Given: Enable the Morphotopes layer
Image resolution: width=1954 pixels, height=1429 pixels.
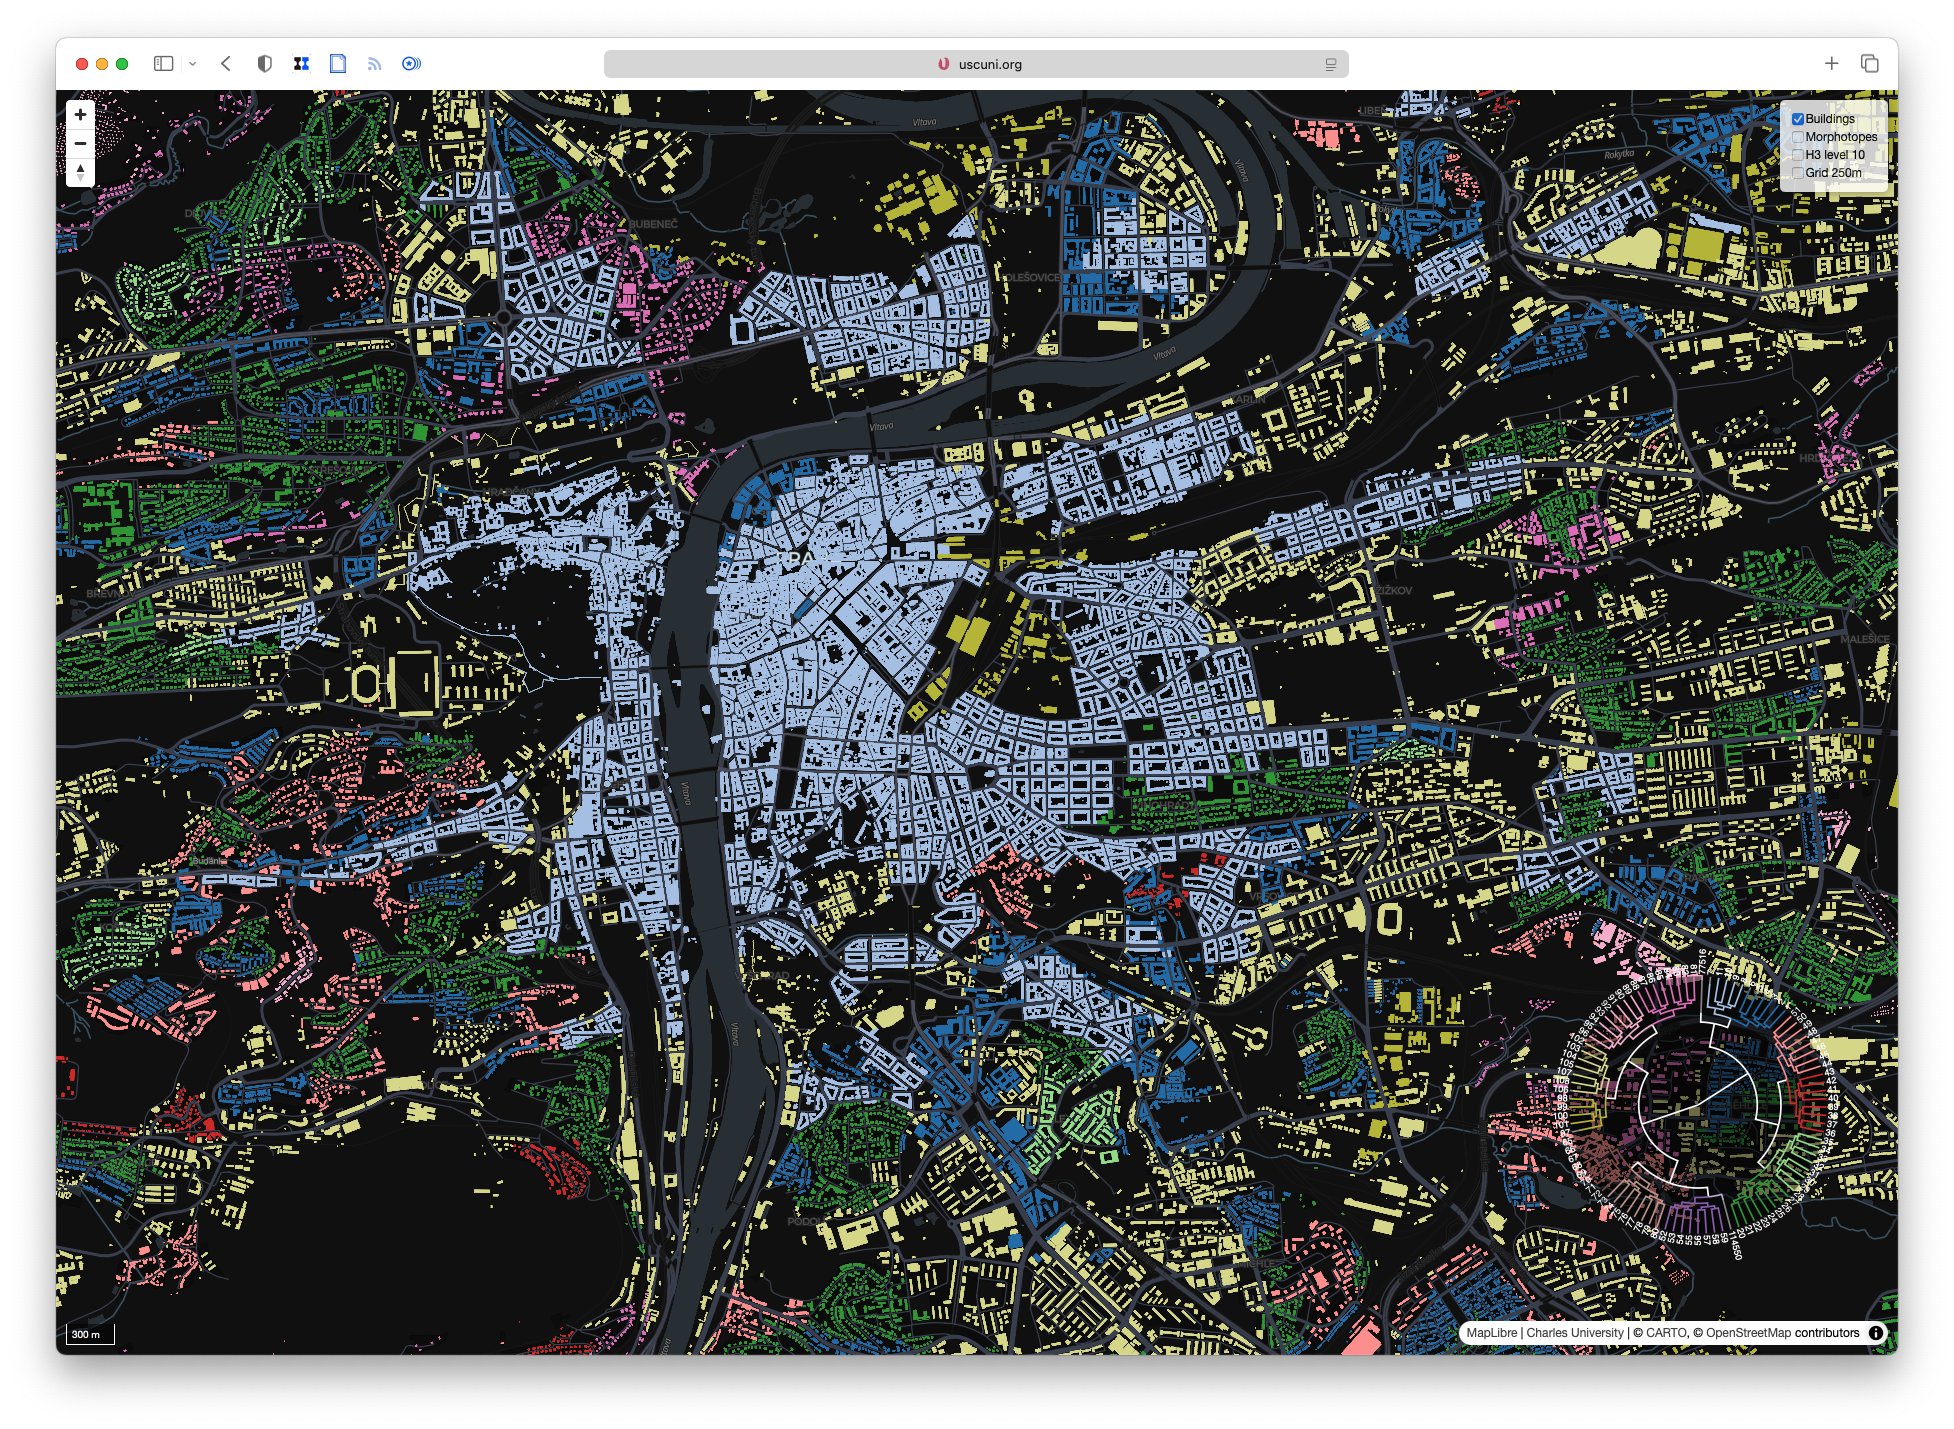Looking at the screenshot, I should point(1798,137).
